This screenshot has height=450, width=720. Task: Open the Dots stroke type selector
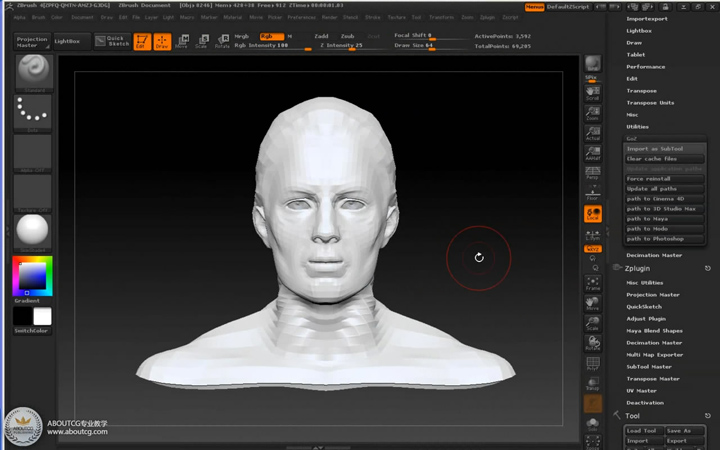click(33, 113)
